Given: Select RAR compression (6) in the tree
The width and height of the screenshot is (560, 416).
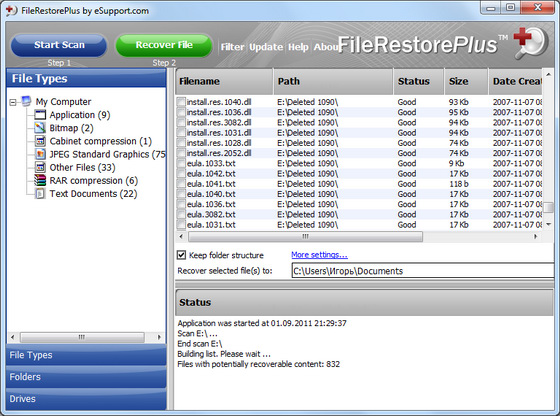Looking at the screenshot, I should pyautogui.click(x=94, y=181).
